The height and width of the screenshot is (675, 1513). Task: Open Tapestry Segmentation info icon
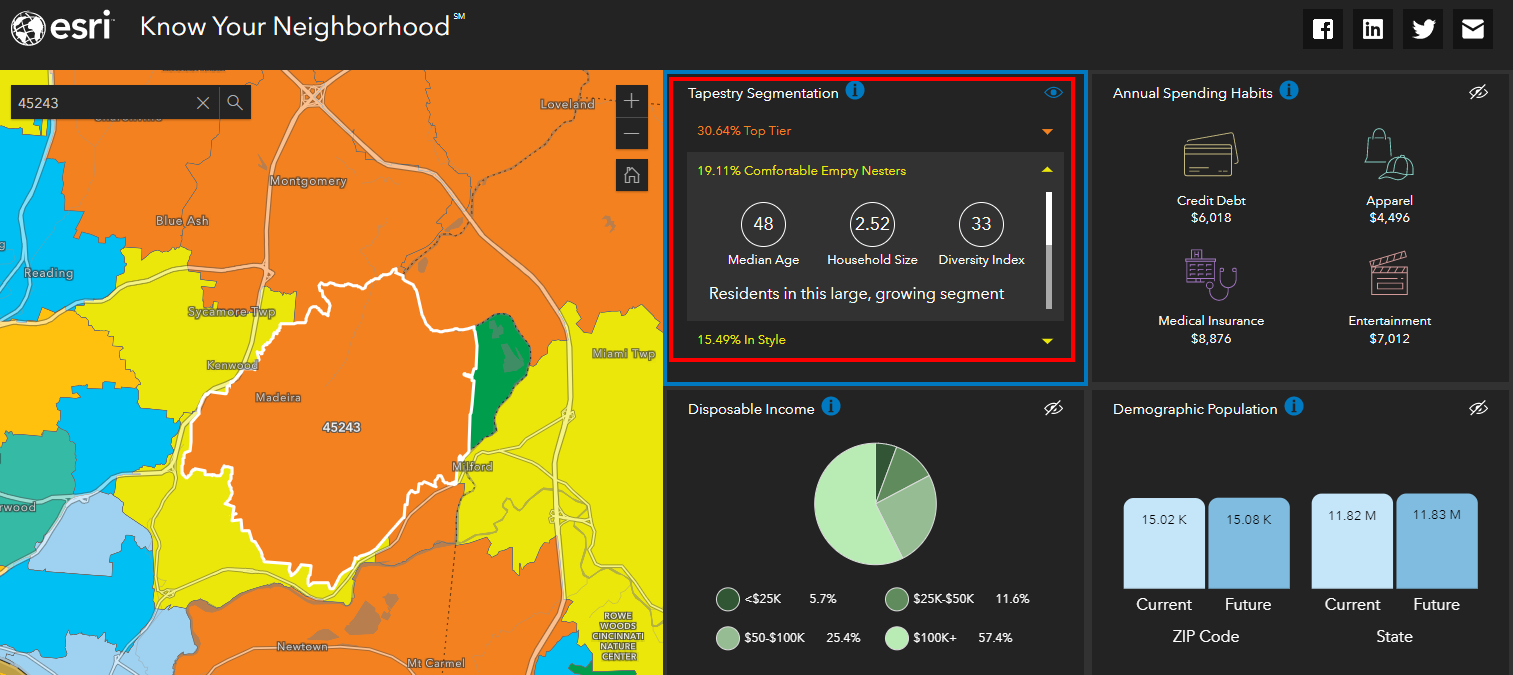tap(855, 91)
